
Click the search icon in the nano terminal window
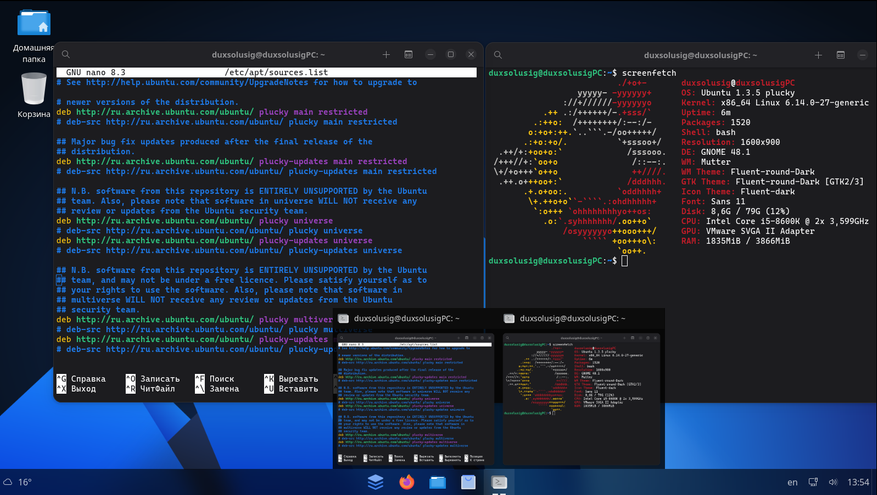(x=67, y=54)
